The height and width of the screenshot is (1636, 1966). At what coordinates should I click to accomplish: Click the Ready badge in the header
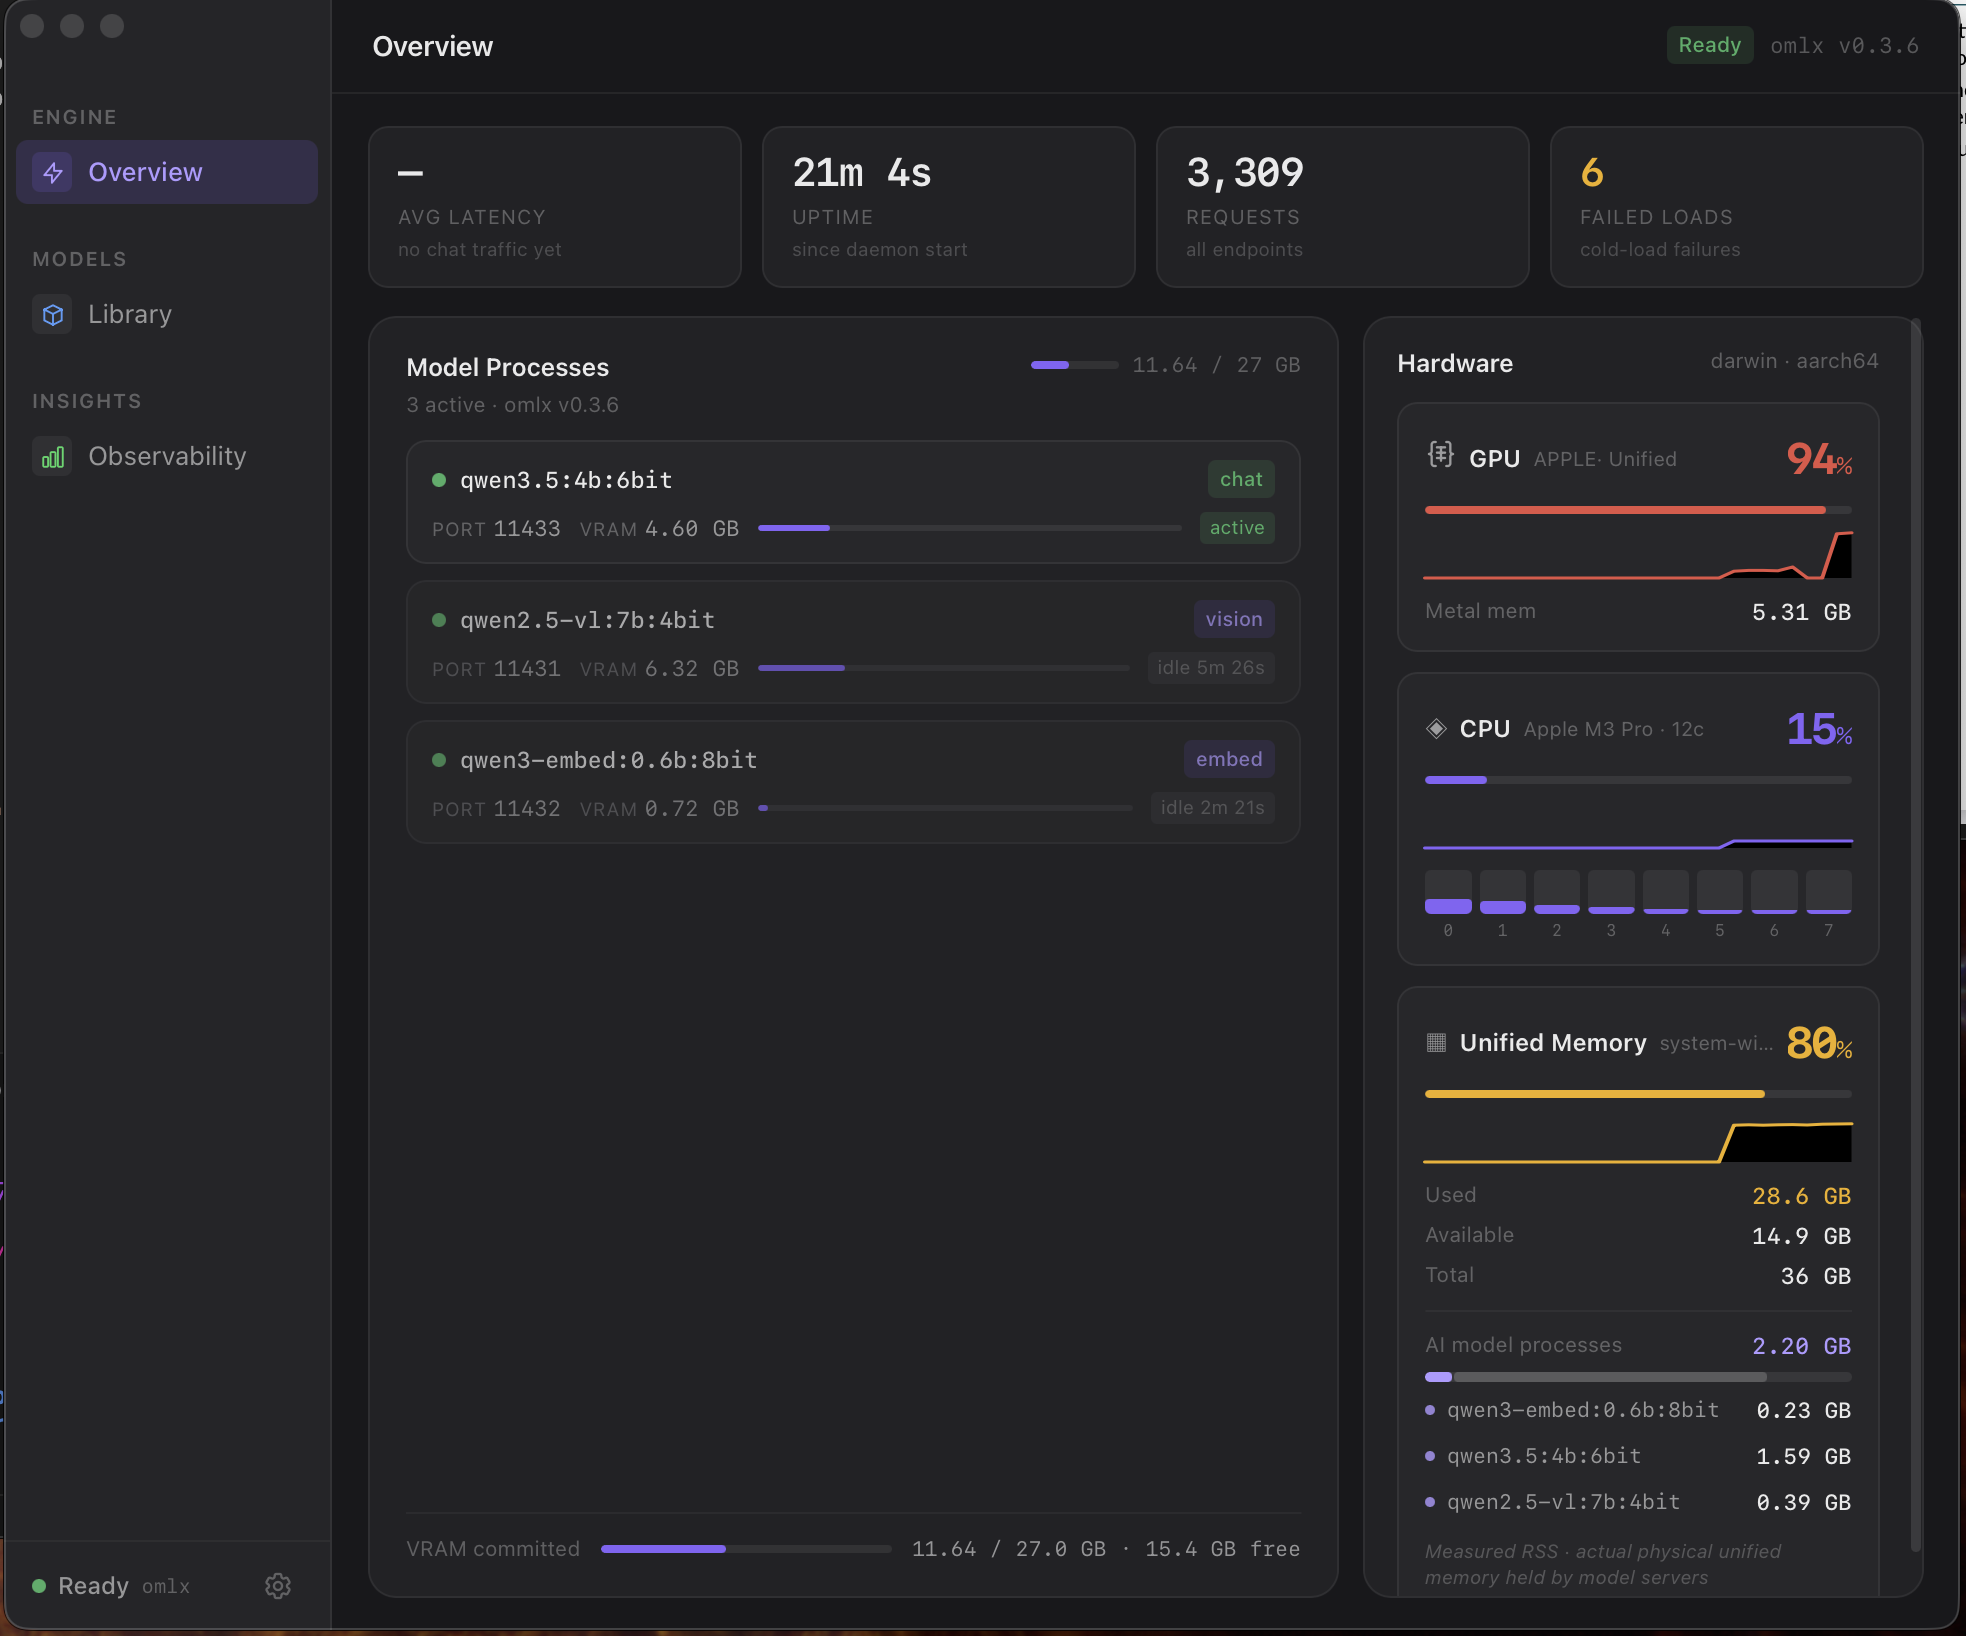1709,45
